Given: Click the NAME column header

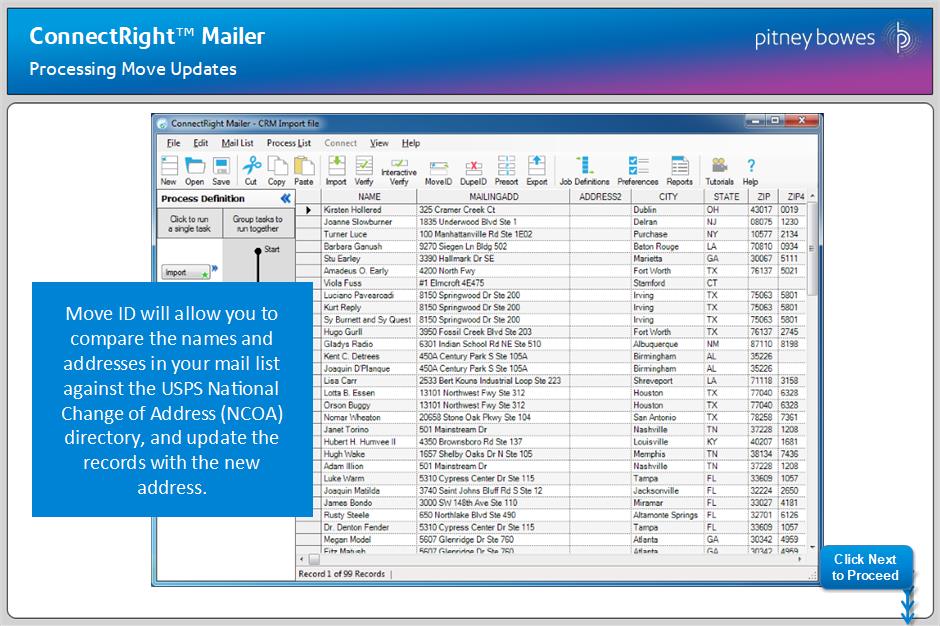Looking at the screenshot, I should pos(369,197).
